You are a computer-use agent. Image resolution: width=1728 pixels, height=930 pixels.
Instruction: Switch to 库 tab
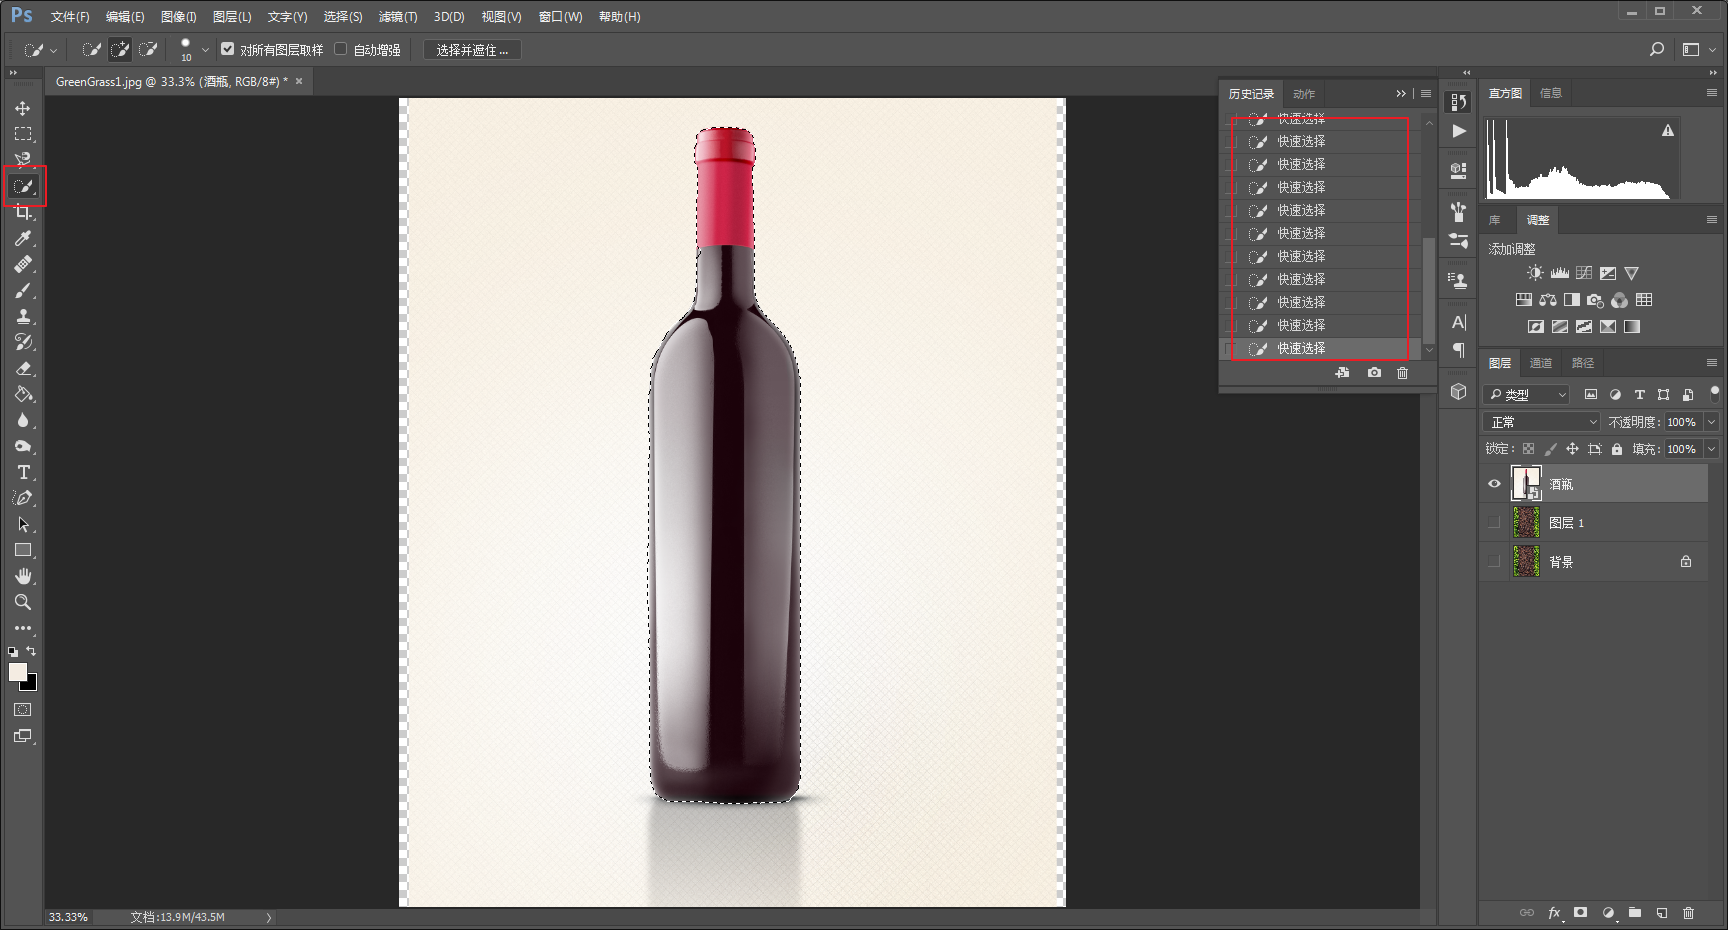1495,220
